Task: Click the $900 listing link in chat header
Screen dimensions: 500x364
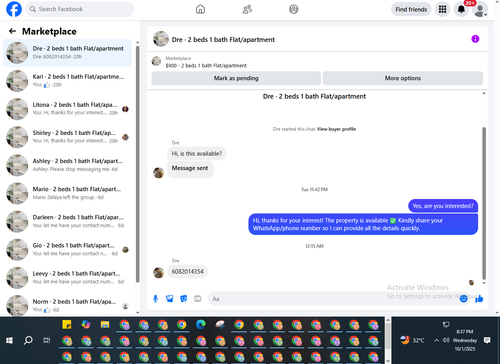Action: pyautogui.click(x=206, y=65)
